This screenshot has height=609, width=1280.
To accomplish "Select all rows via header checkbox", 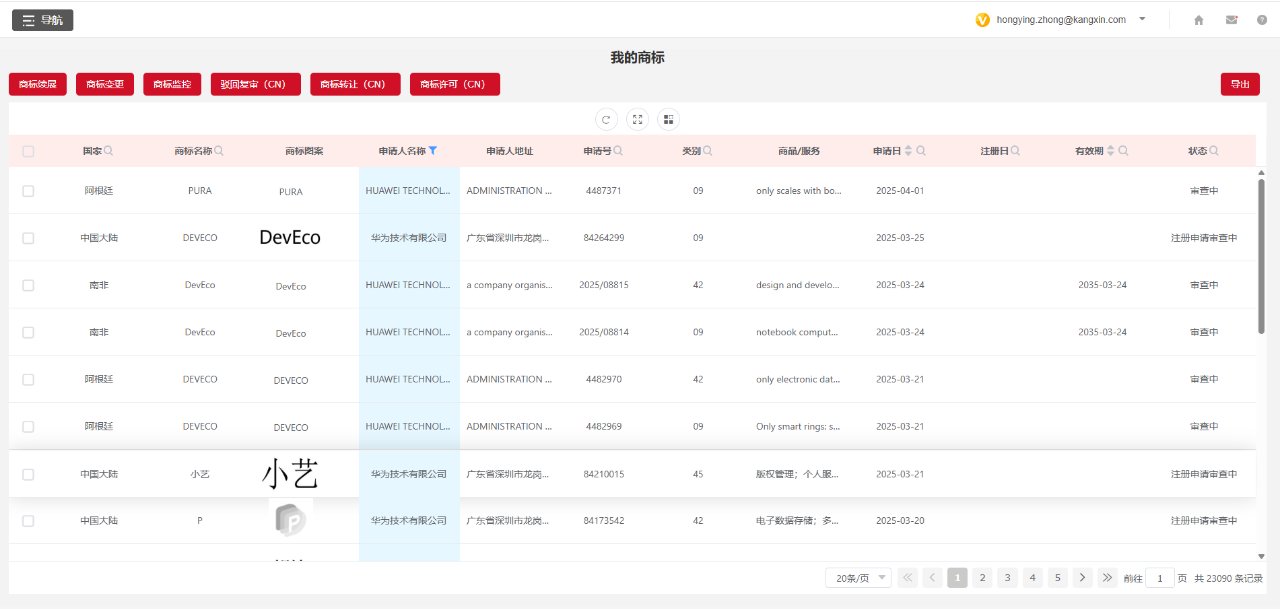I will pos(28,150).
